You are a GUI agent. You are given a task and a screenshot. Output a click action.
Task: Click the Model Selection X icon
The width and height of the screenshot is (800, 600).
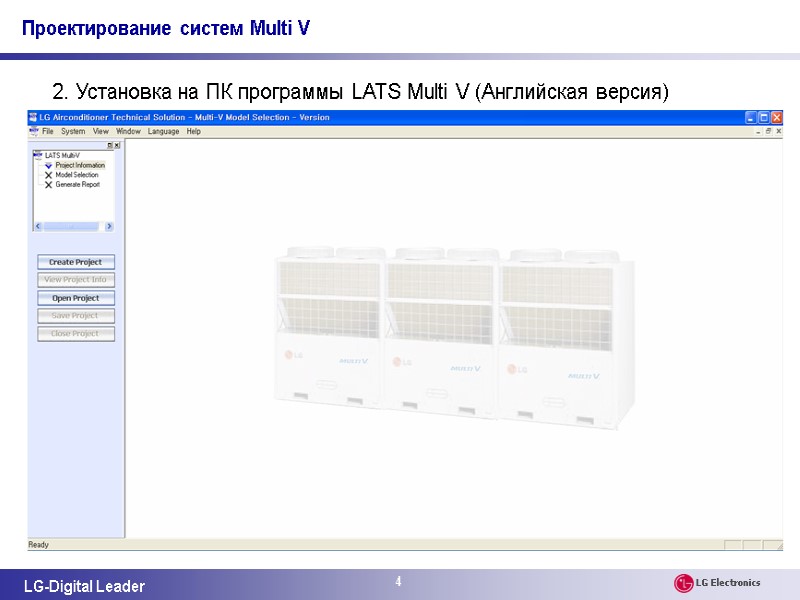(x=49, y=175)
